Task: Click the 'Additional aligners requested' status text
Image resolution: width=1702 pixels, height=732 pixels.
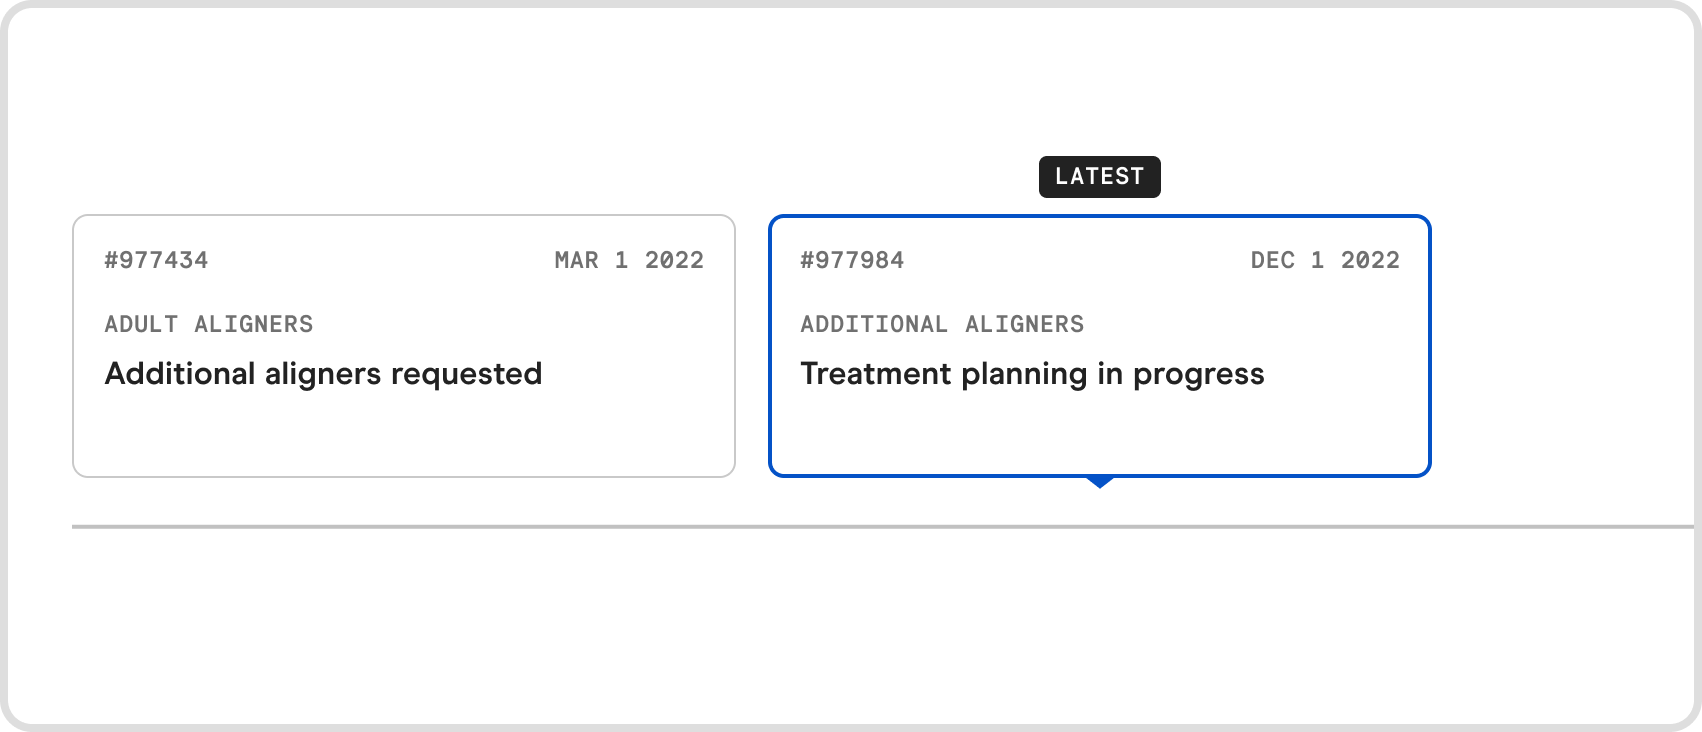Action: (x=323, y=374)
